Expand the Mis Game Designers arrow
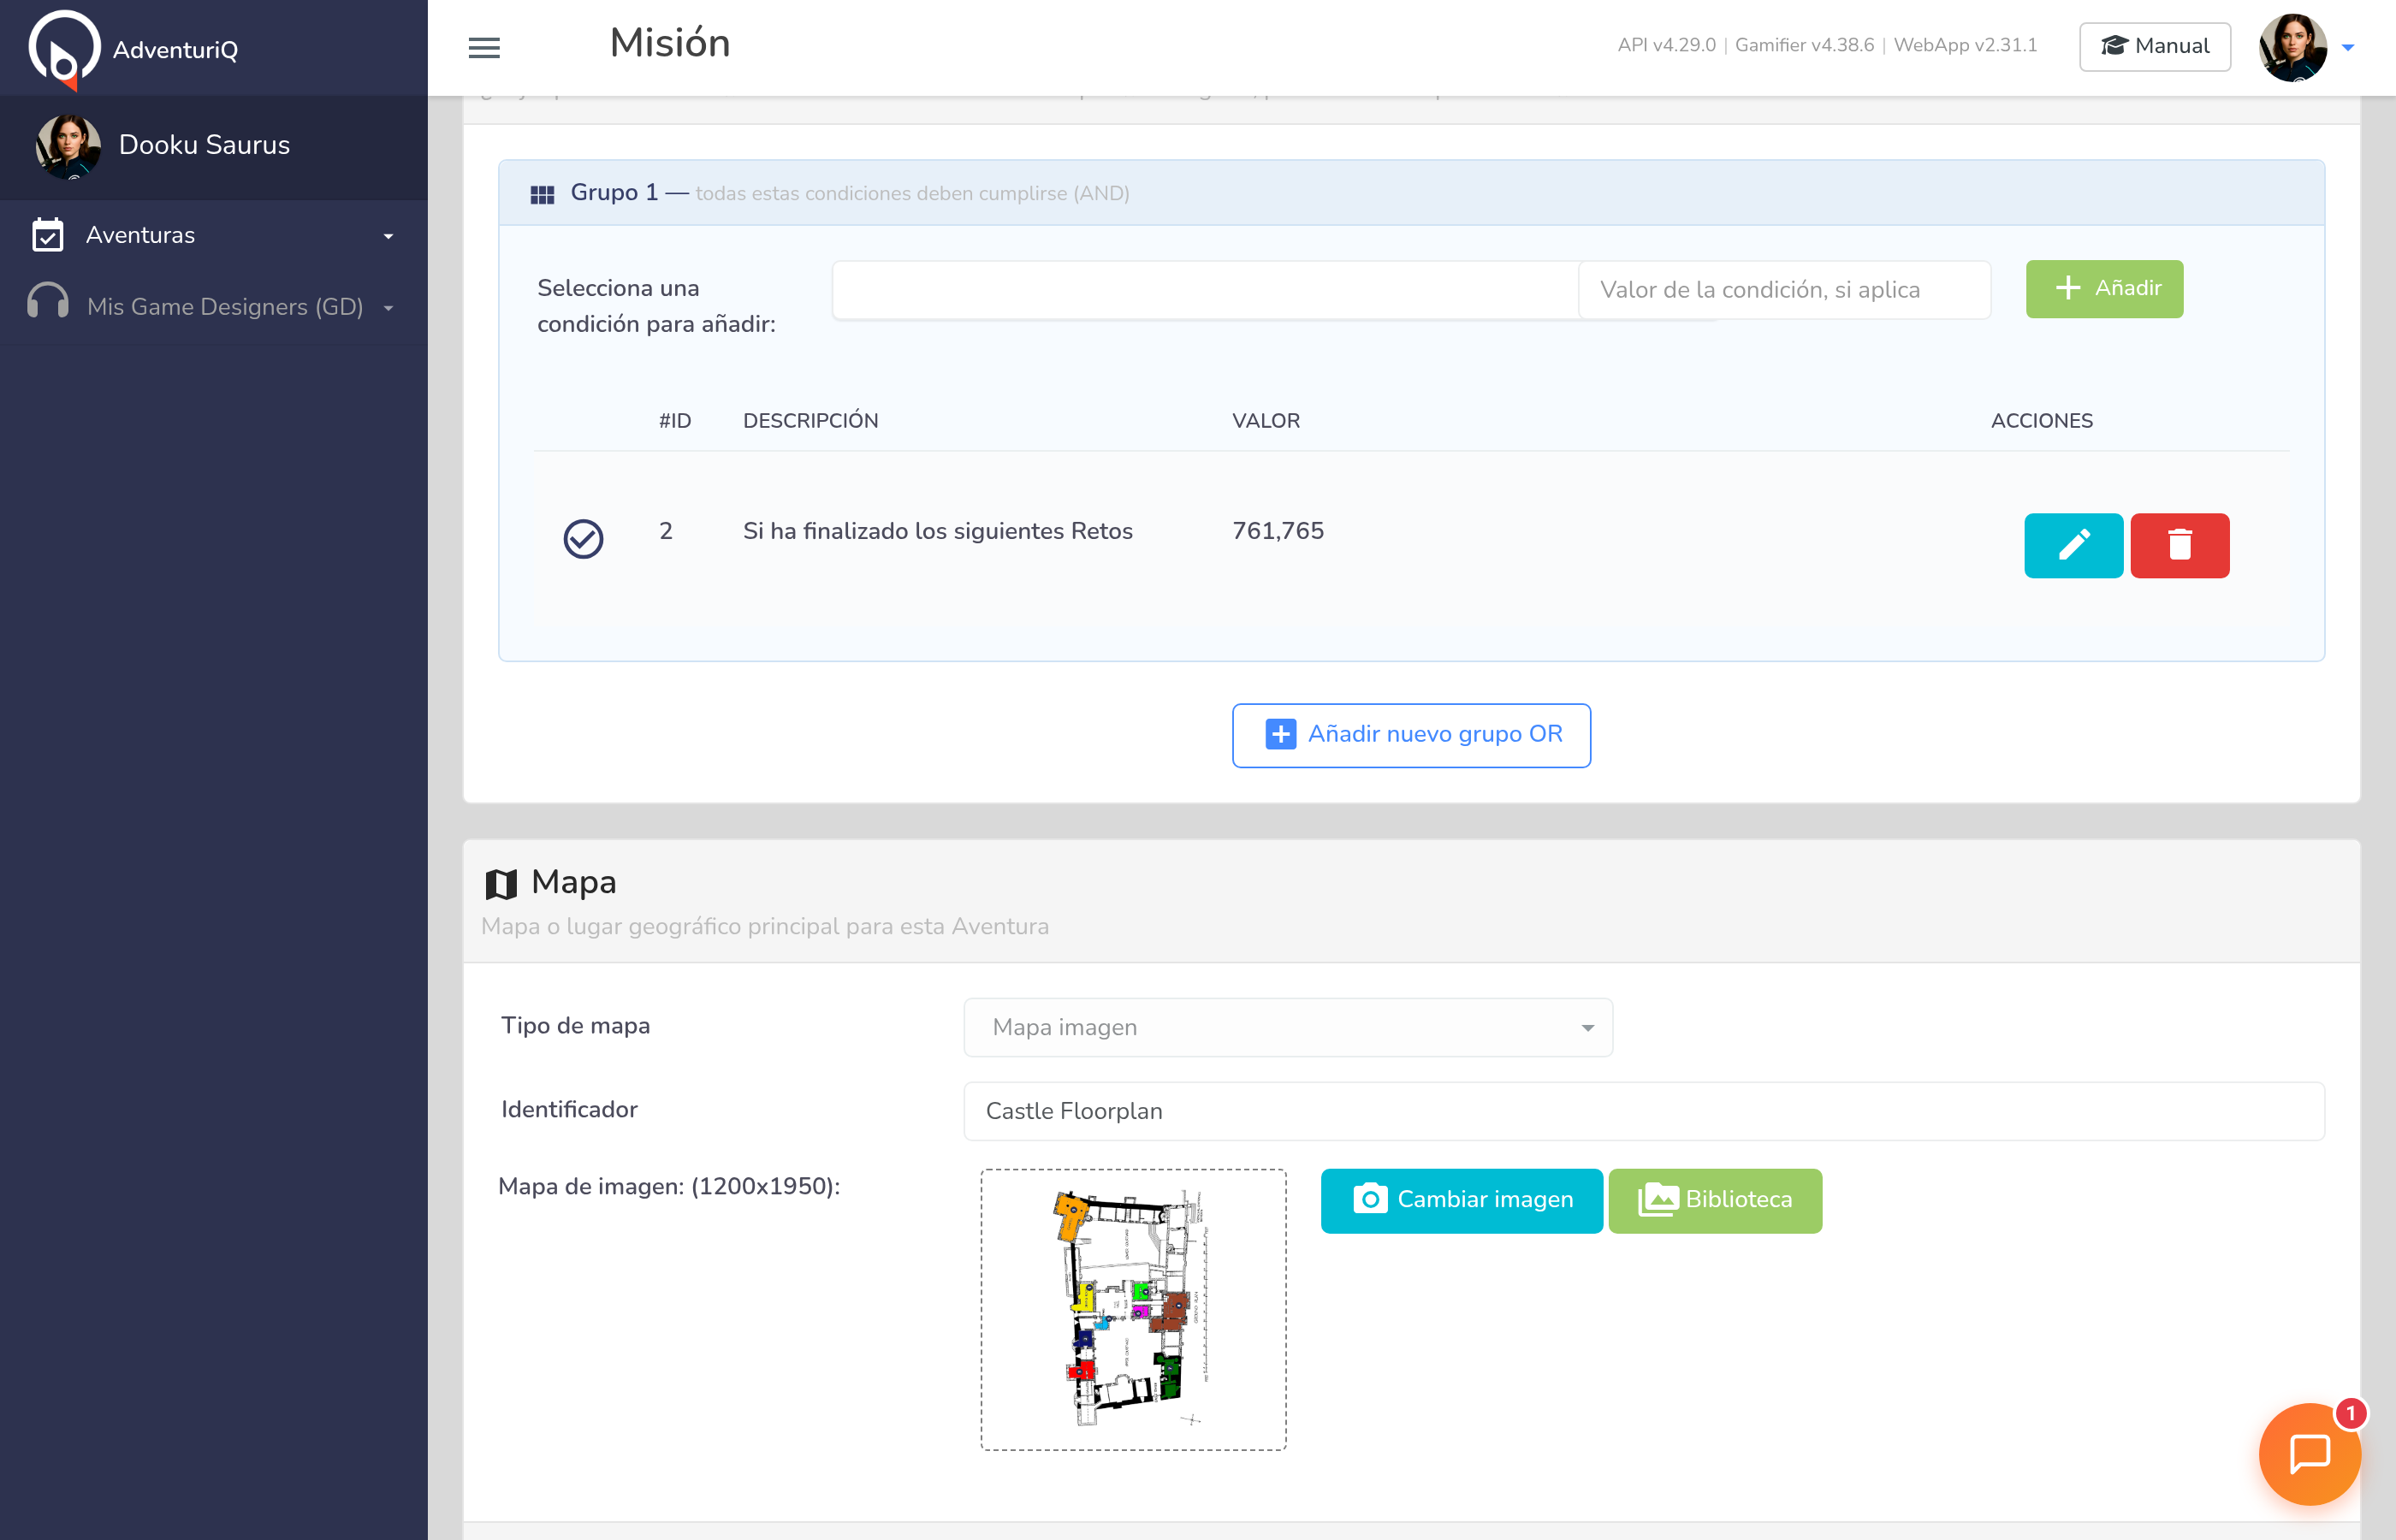The width and height of the screenshot is (2396, 1540). coord(388,308)
